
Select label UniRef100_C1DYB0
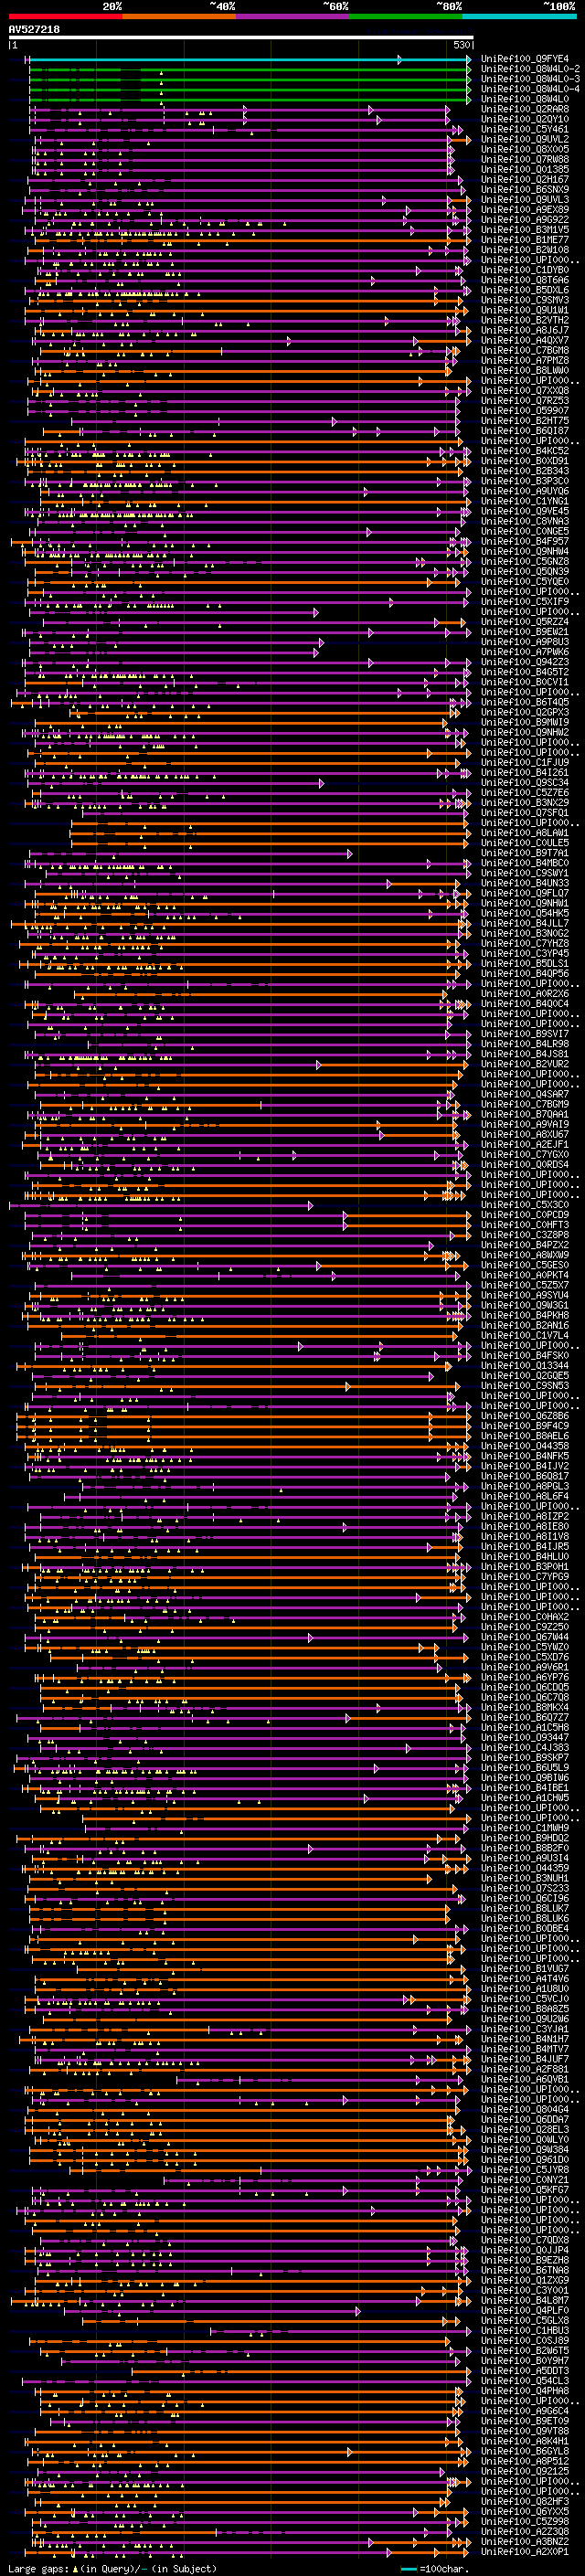tap(525, 270)
